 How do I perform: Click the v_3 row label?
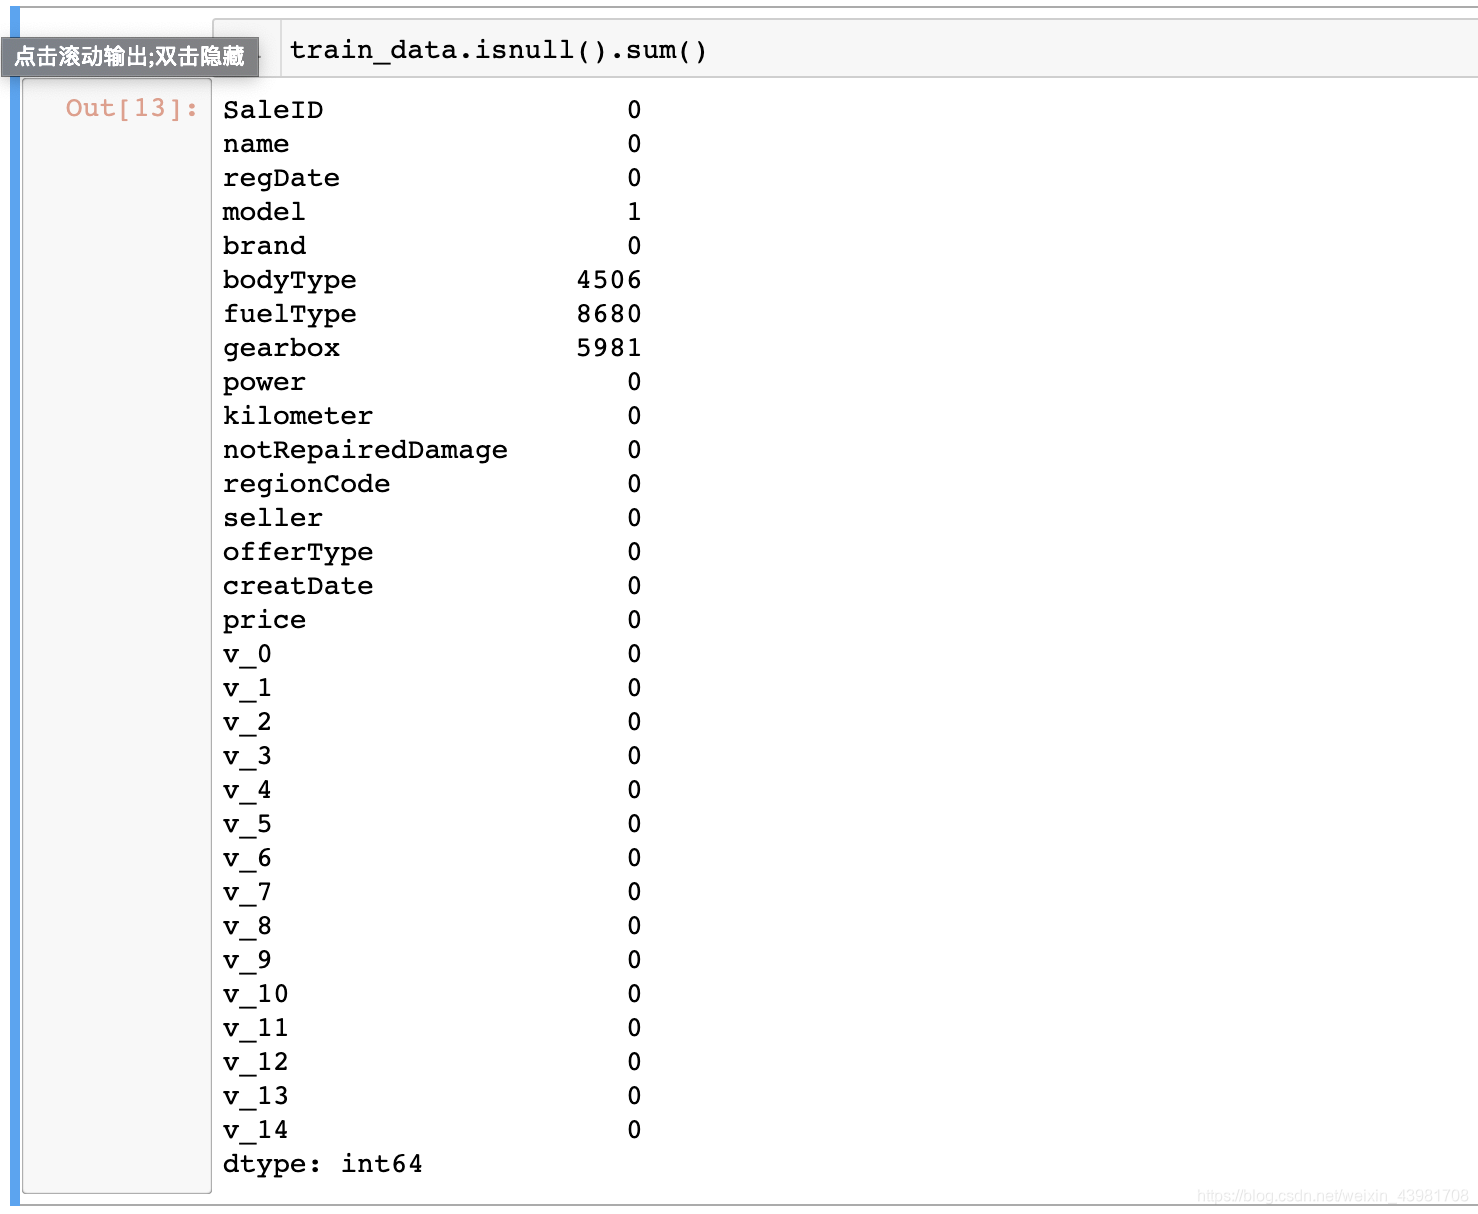tap(247, 756)
